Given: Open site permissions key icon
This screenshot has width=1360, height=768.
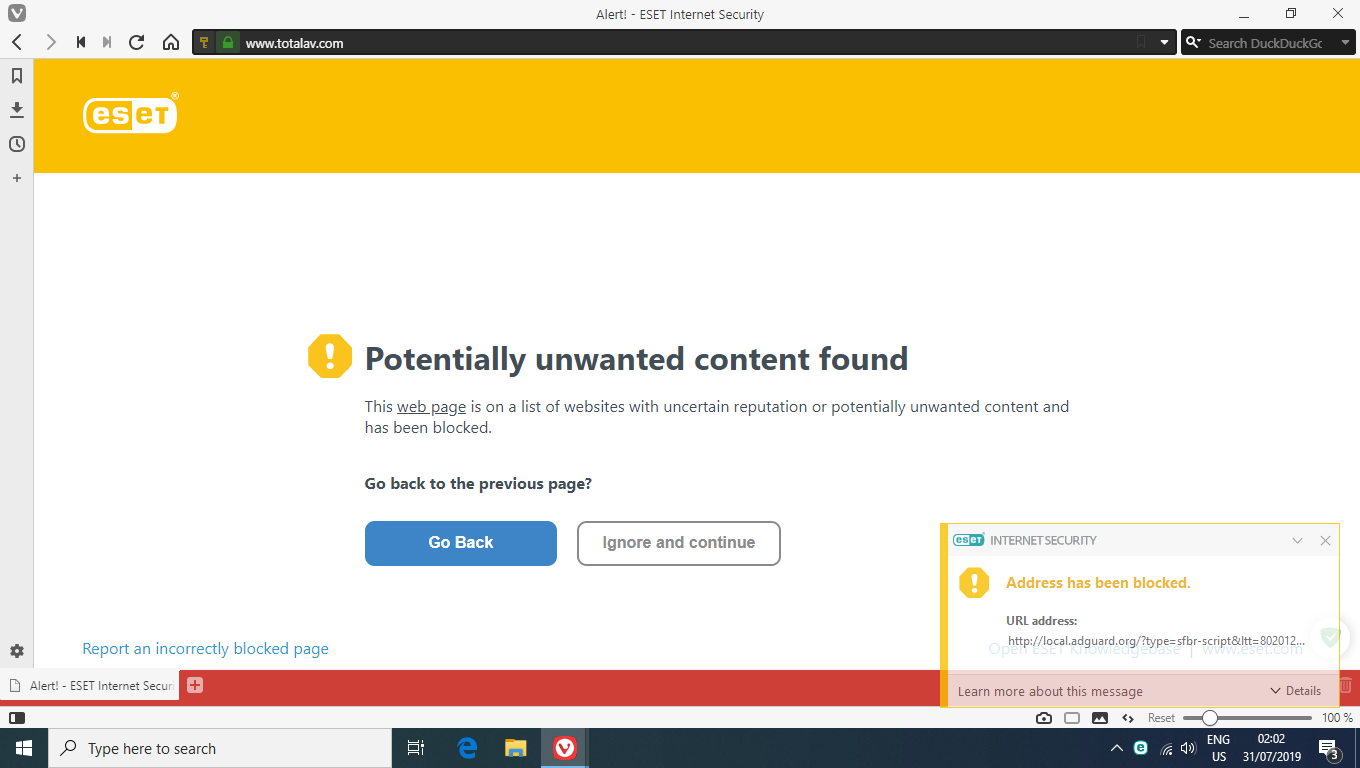Looking at the screenshot, I should point(205,42).
